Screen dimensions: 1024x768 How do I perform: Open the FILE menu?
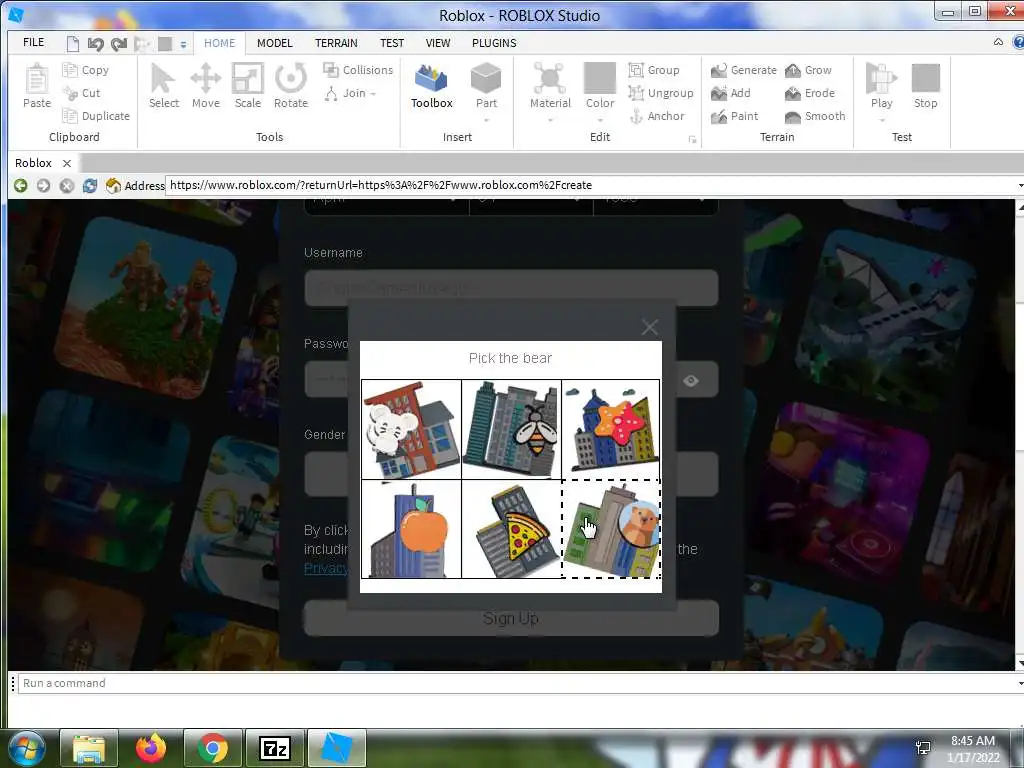pos(33,42)
